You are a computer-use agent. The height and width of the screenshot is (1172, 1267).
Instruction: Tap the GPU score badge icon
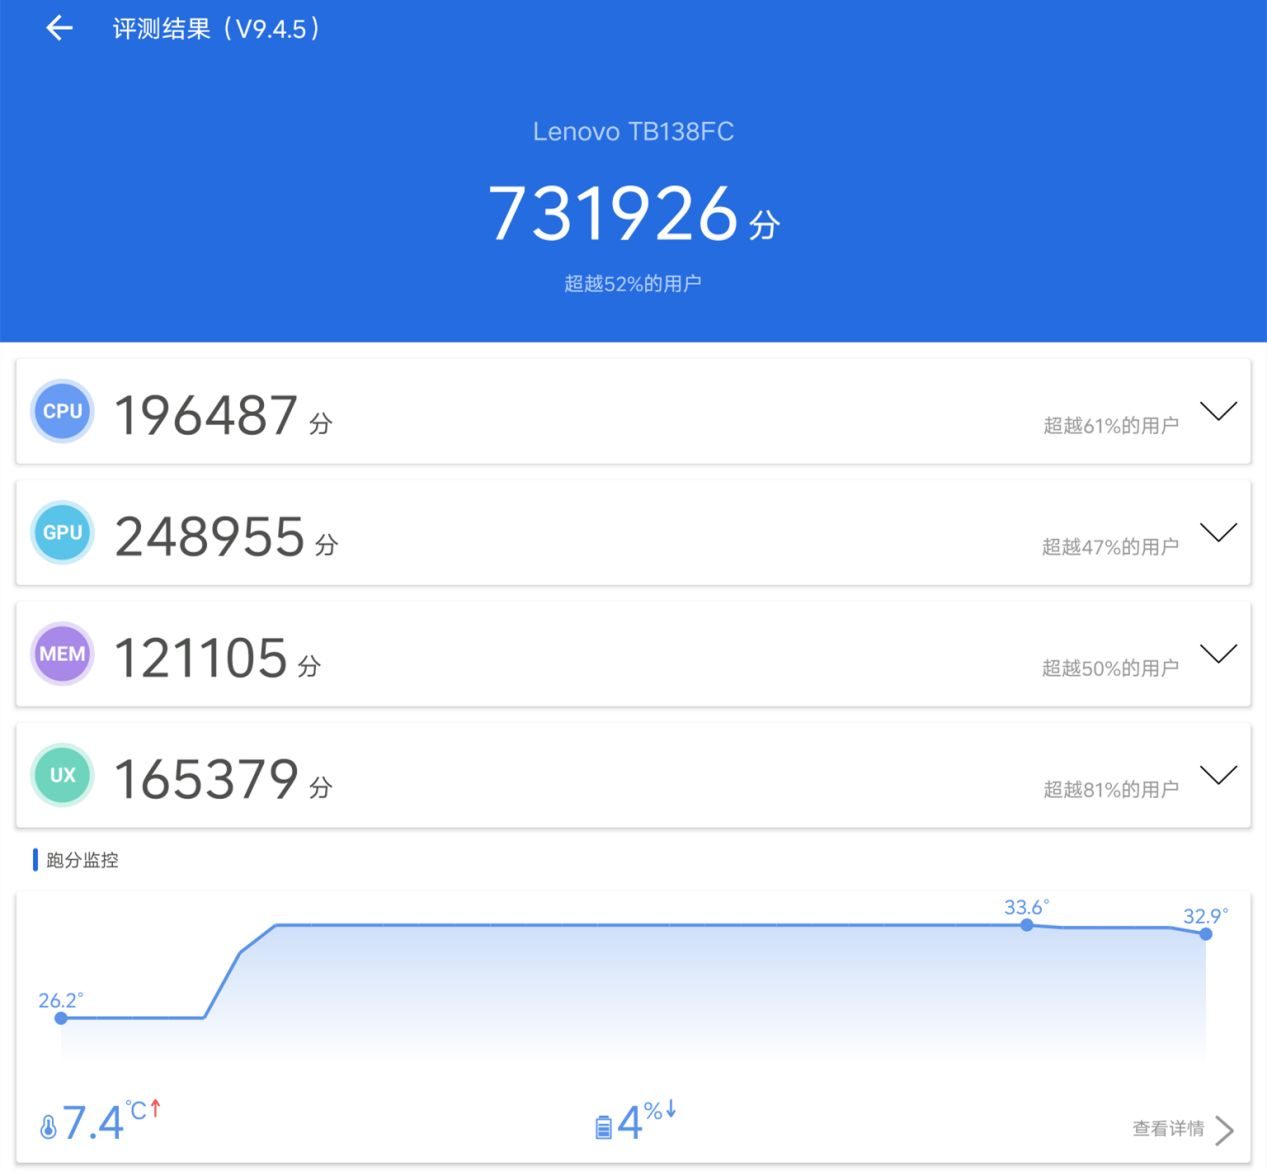pos(63,532)
